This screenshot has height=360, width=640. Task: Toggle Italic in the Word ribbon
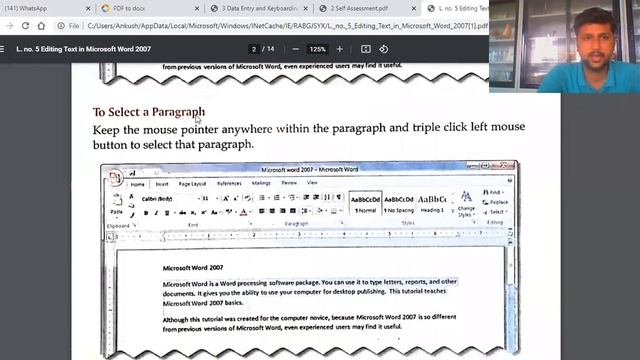(x=156, y=213)
